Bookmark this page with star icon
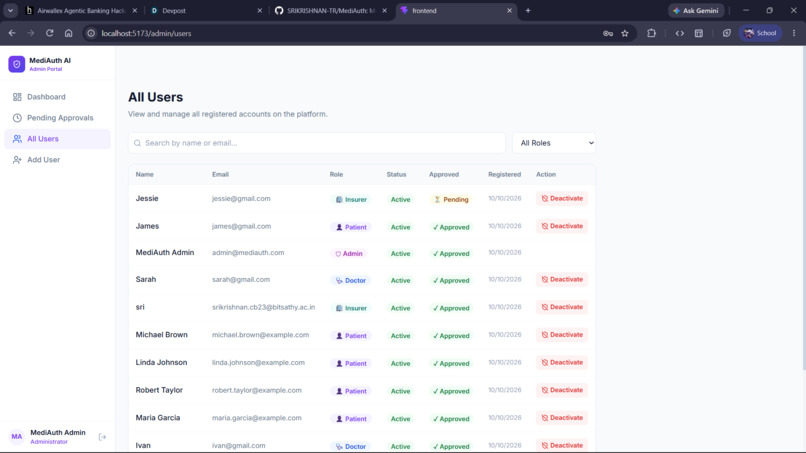This screenshot has width=806, height=453. coord(625,33)
